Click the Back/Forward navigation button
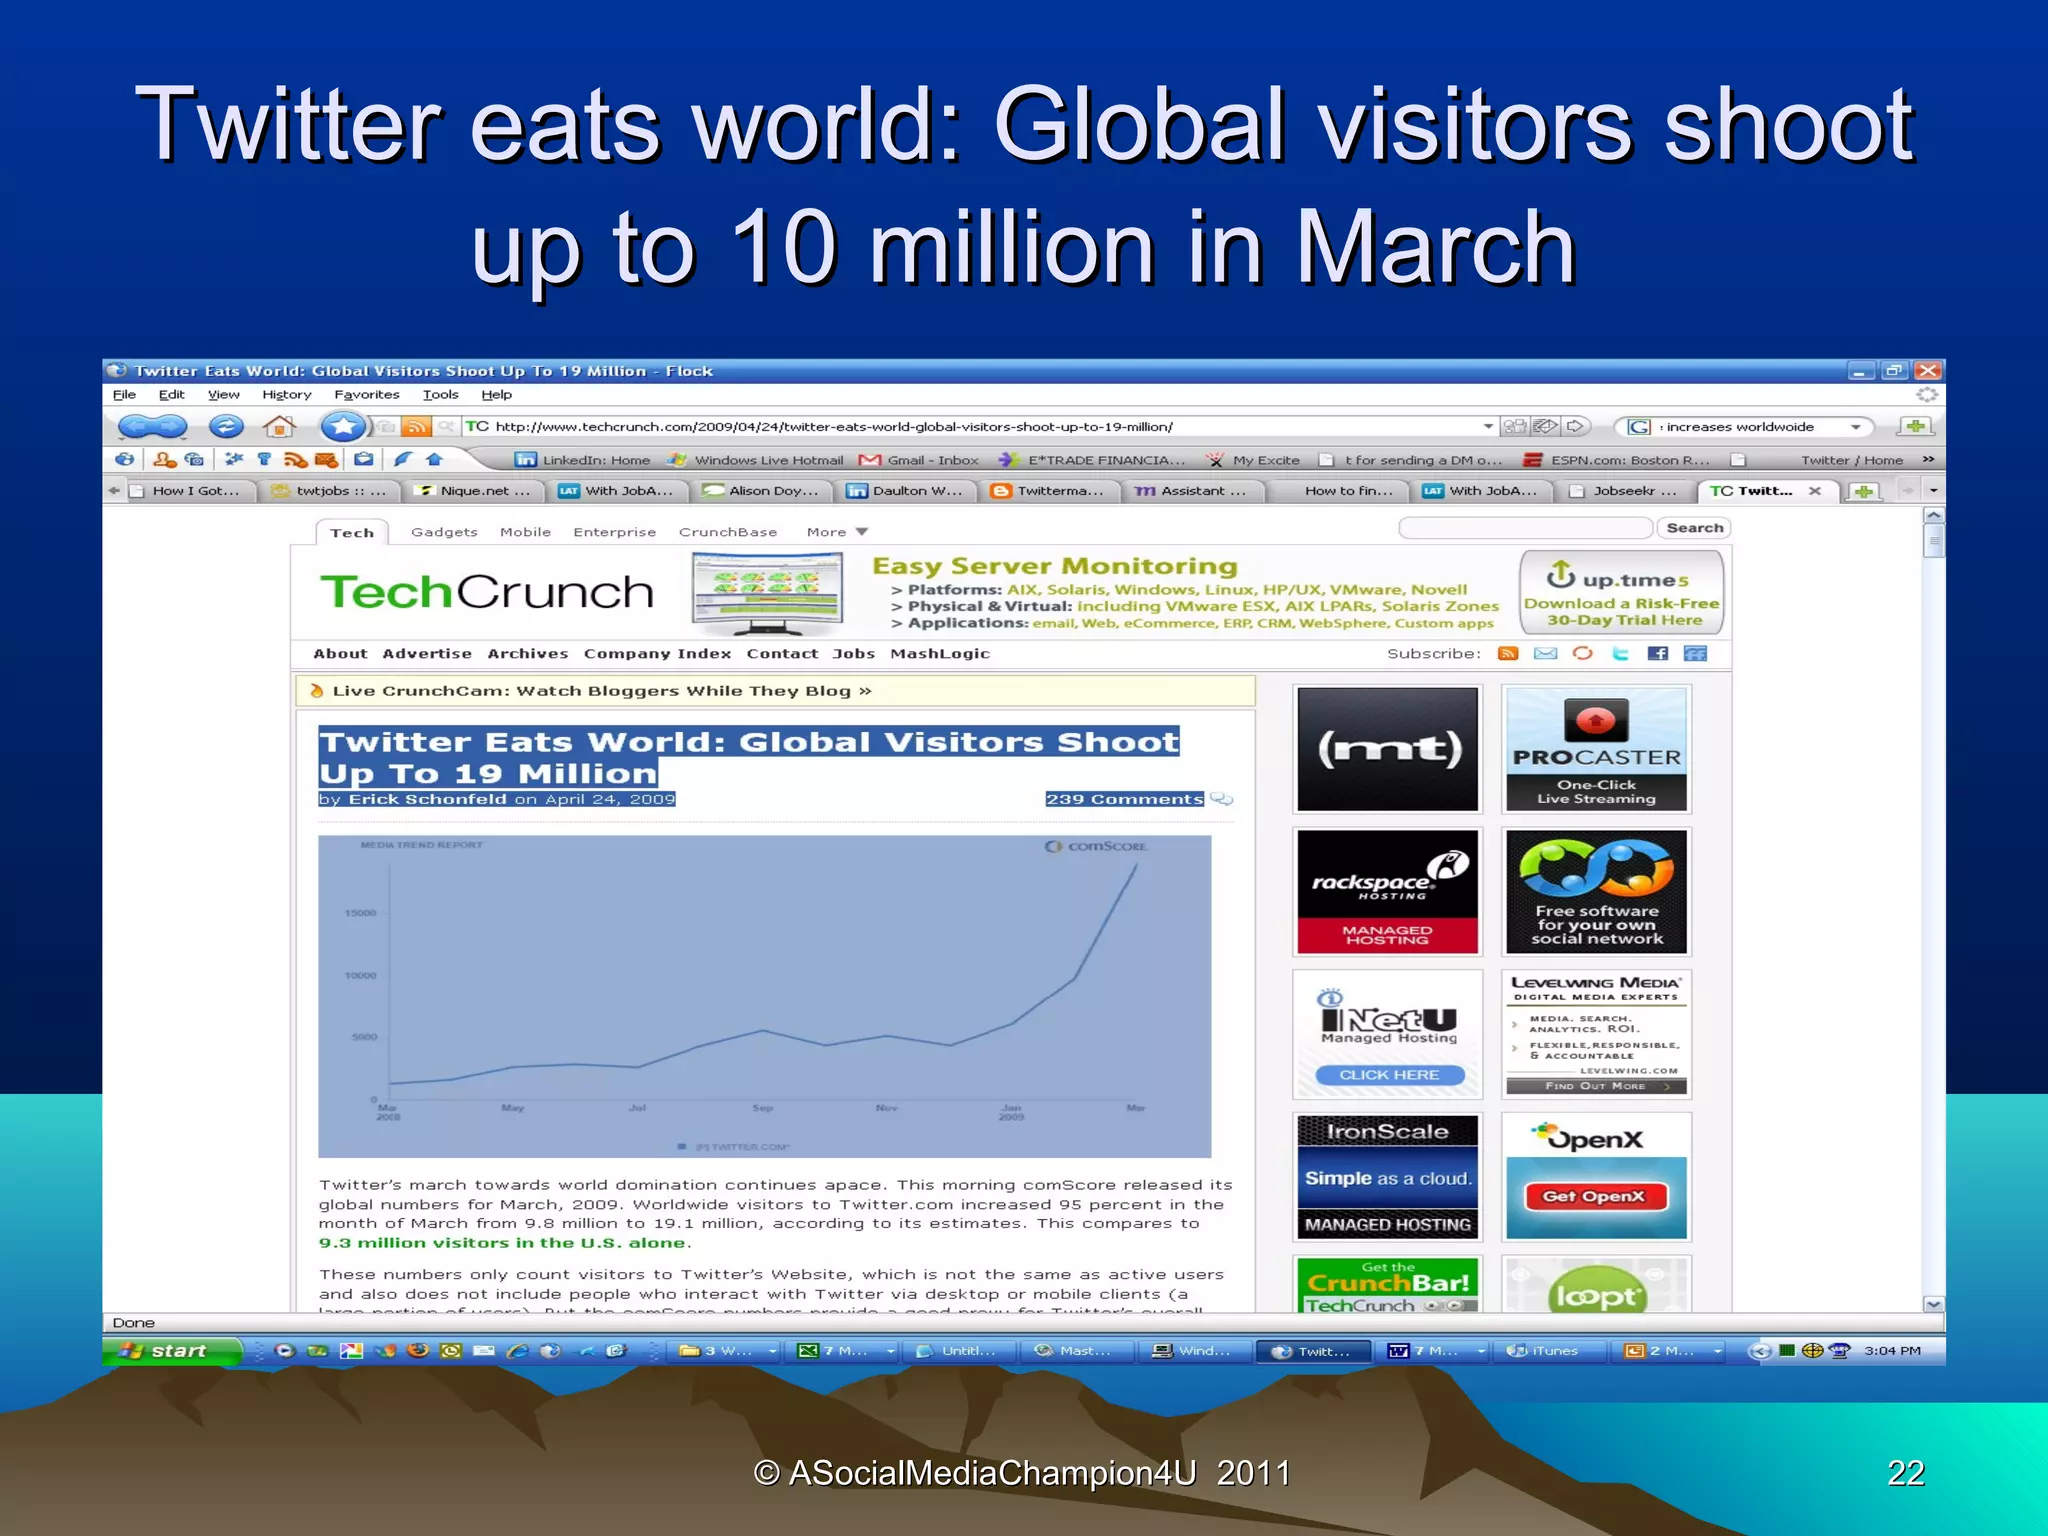Viewport: 2048px width, 1536px height. pyautogui.click(x=152, y=427)
